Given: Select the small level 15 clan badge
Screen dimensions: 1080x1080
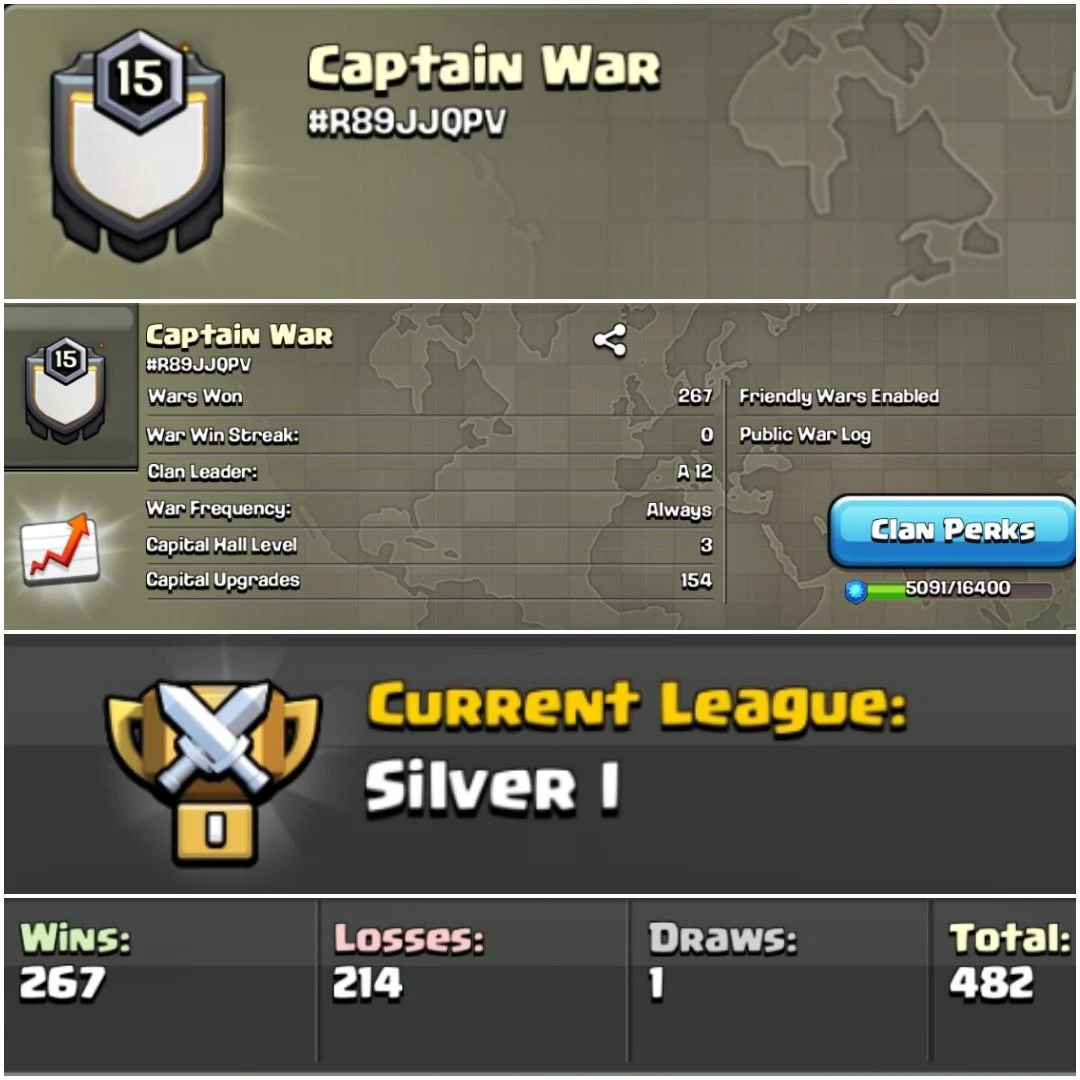Looking at the screenshot, I should click(65, 390).
